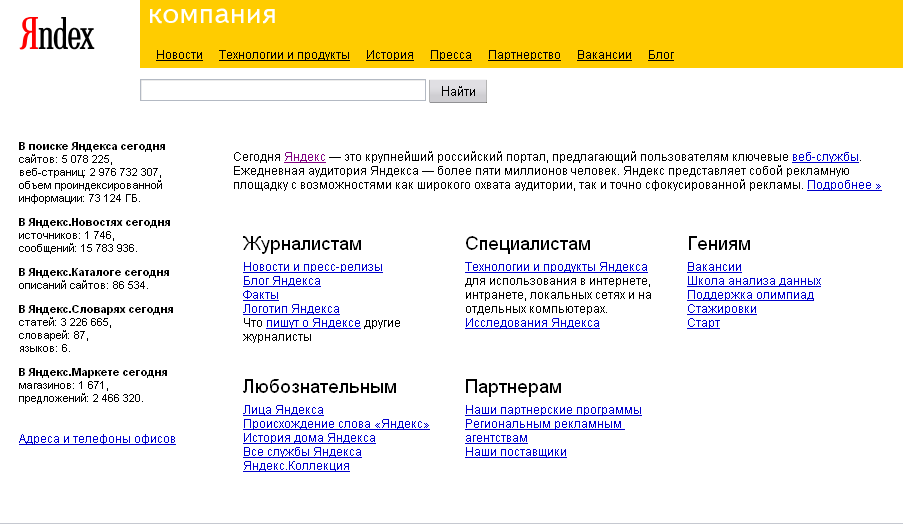903x524 pixels.
Task: Open Наши партнерские программы link
Action: pos(553,410)
